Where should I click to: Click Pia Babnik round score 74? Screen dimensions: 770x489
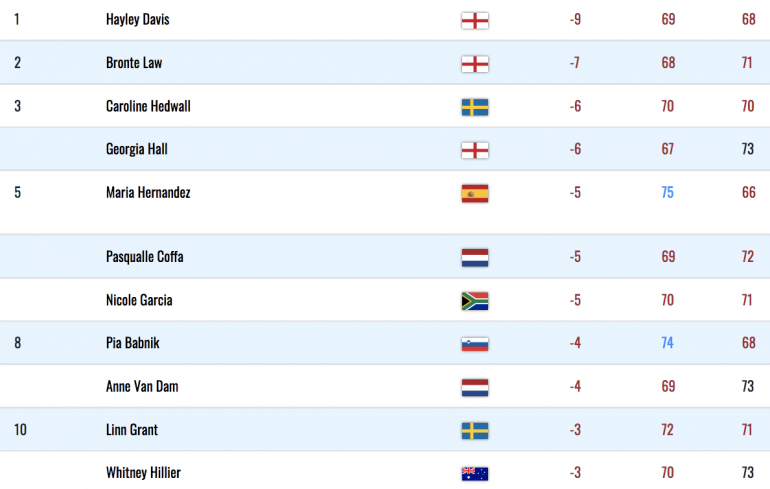tap(667, 343)
